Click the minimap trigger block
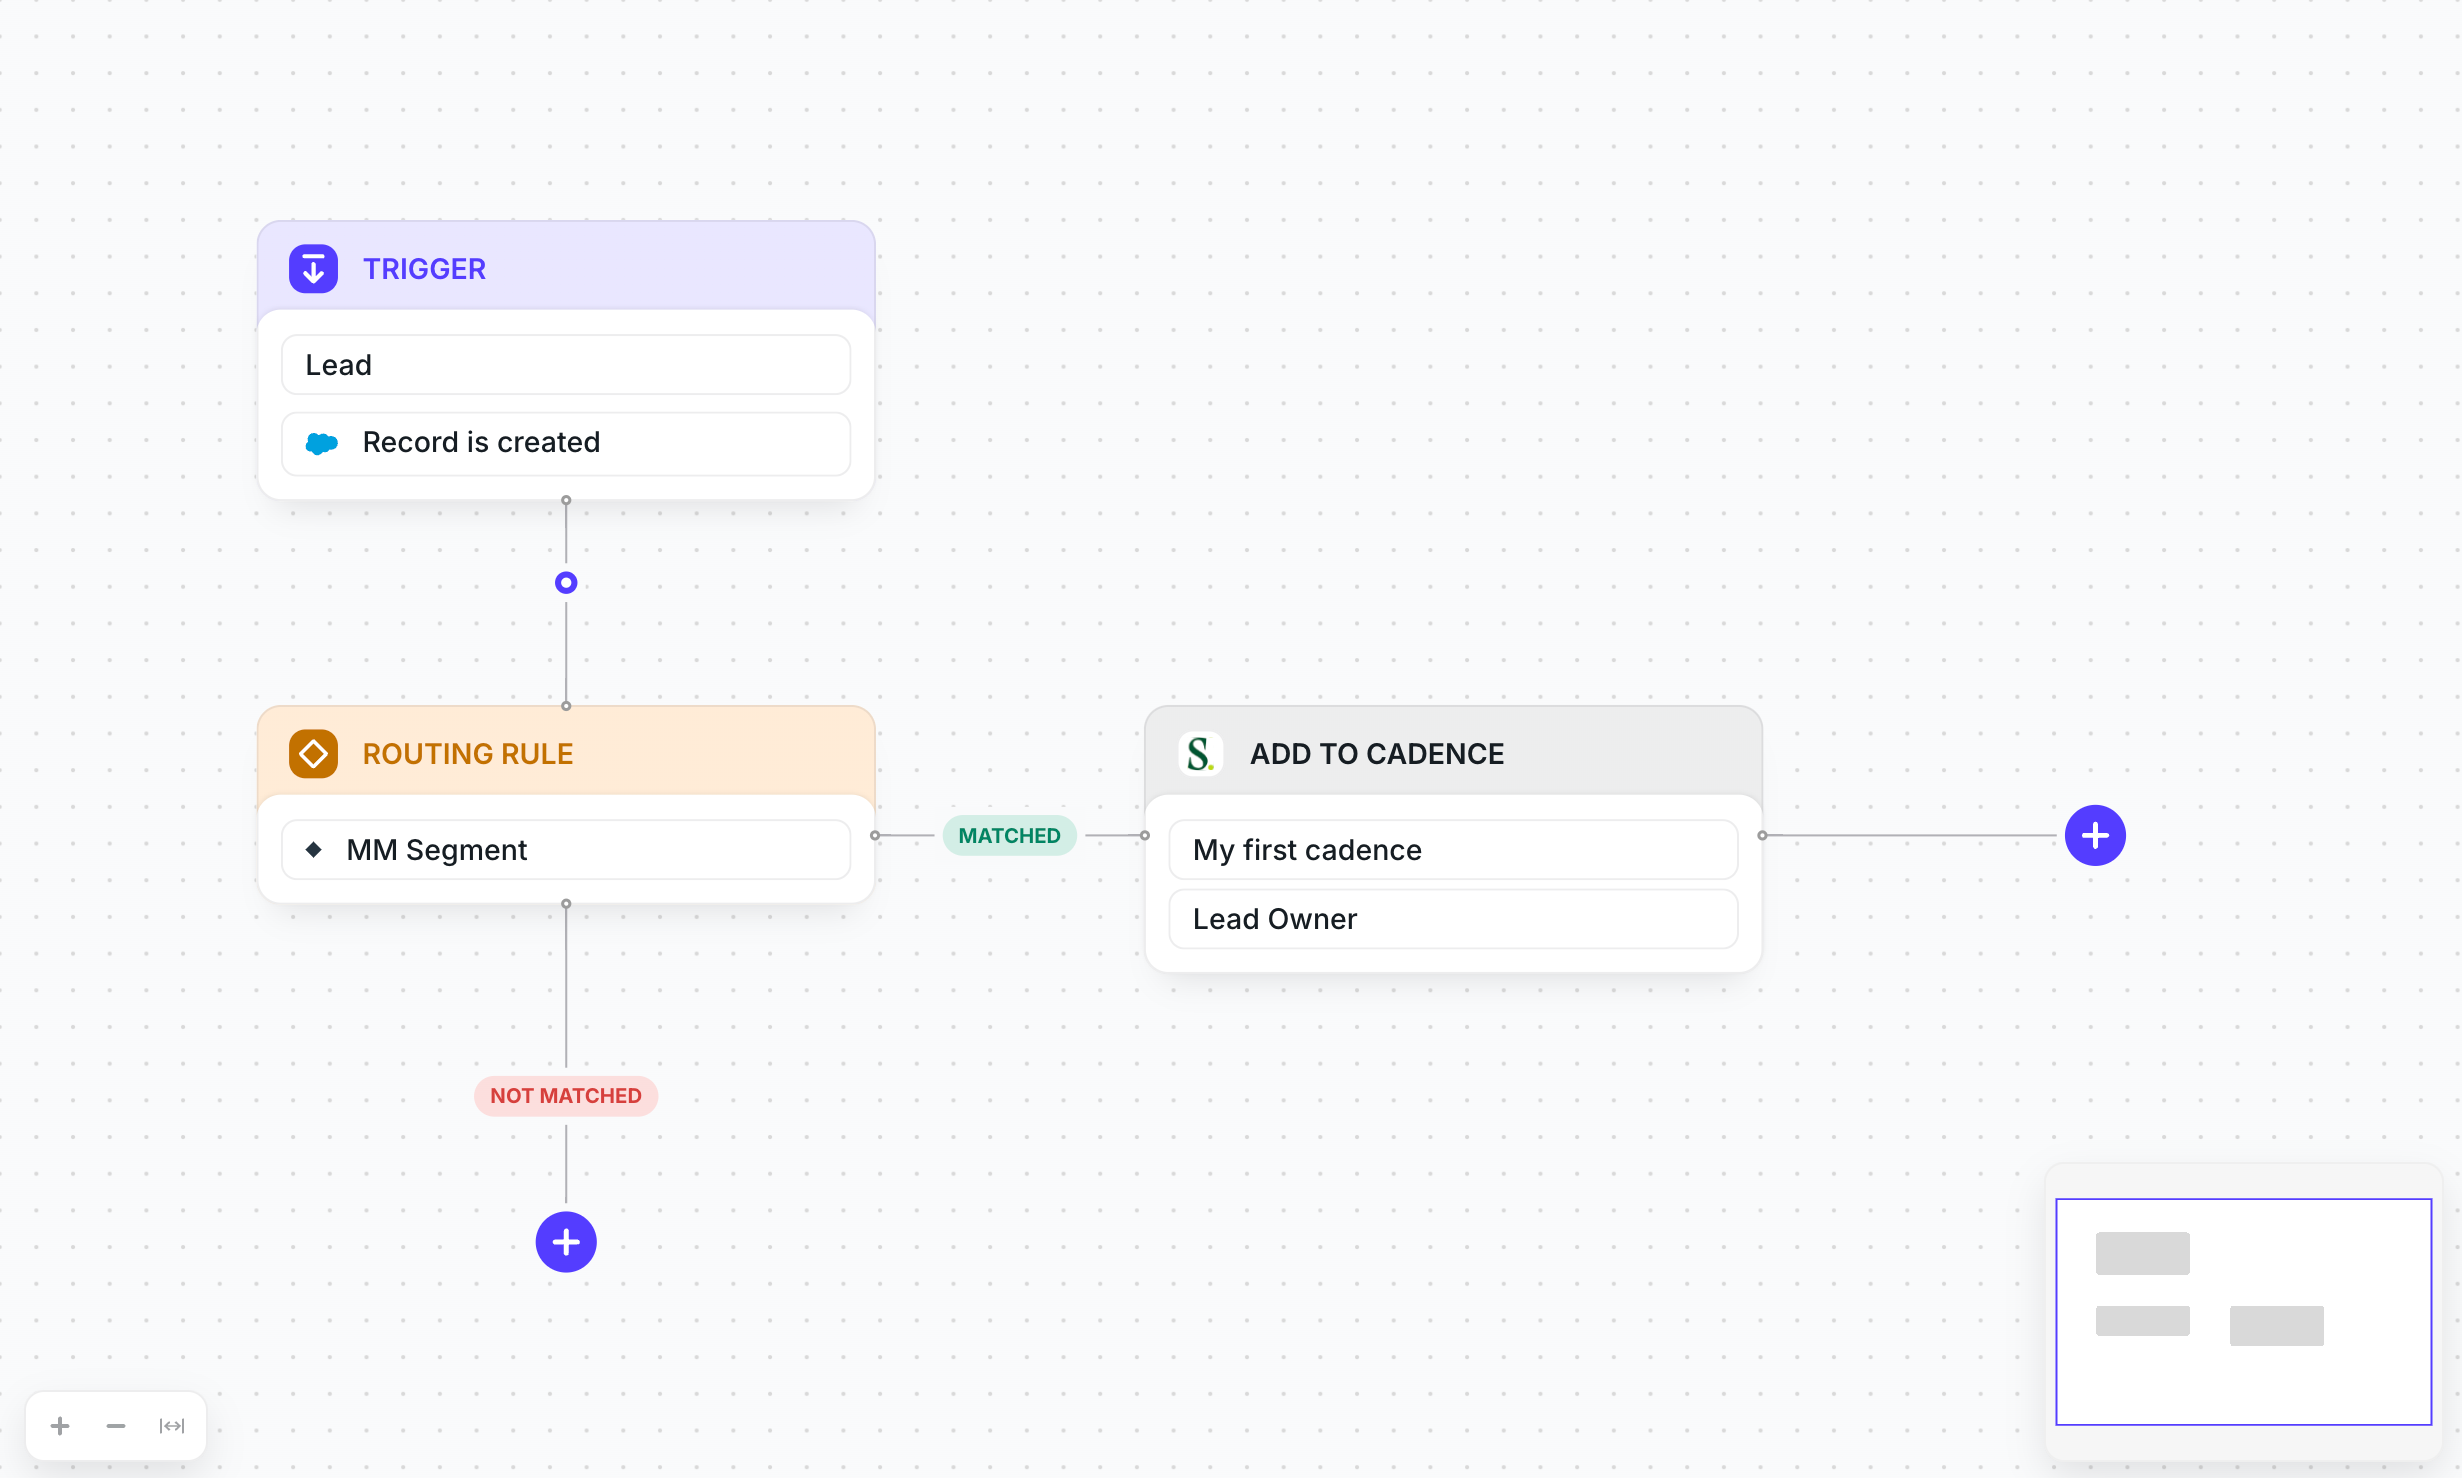Viewport: 2462px width, 1478px height. (2142, 1253)
